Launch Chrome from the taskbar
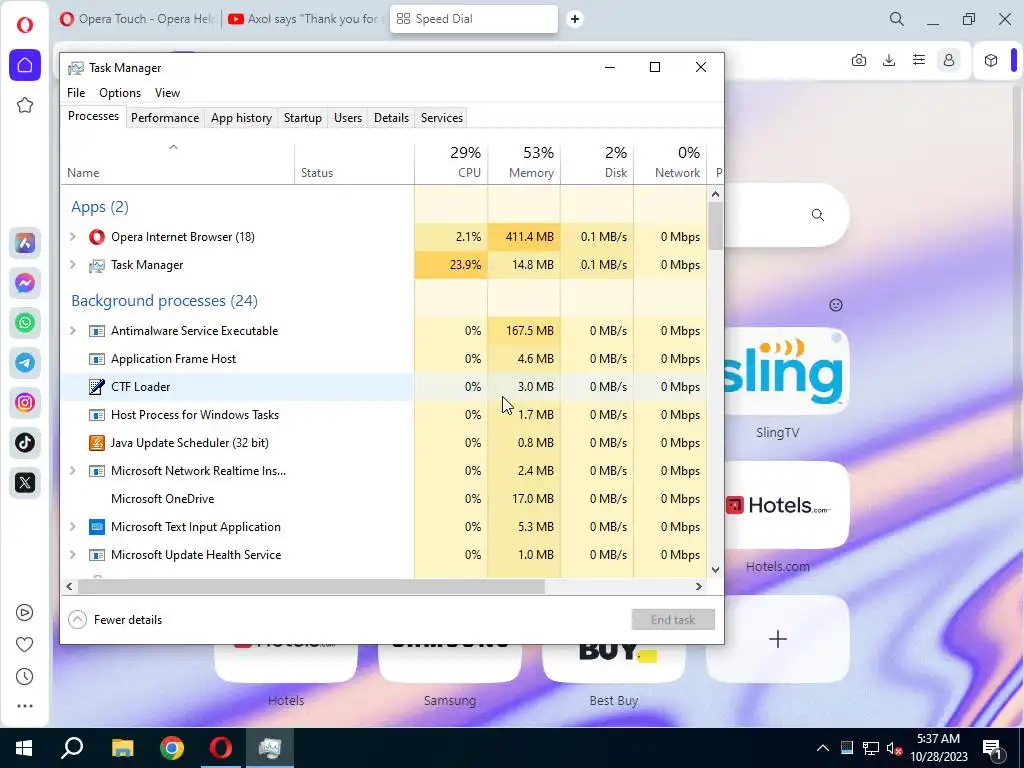The width and height of the screenshot is (1024, 768). [172, 748]
